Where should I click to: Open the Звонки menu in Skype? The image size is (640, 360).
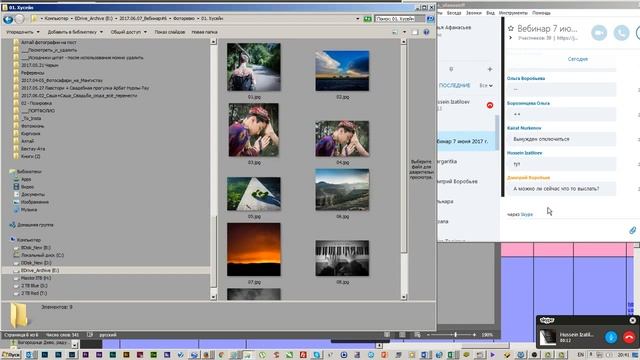pyautogui.click(x=473, y=13)
